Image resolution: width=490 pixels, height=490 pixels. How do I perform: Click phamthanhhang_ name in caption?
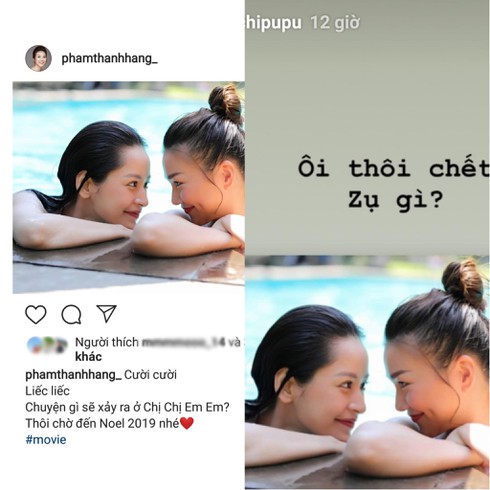click(73, 375)
